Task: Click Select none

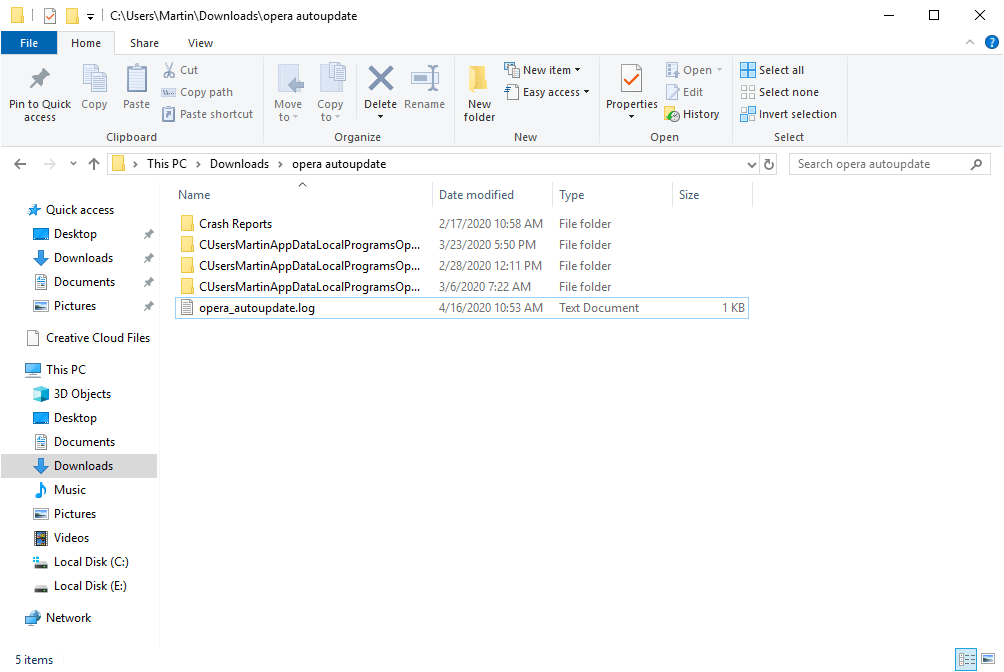Action: (779, 92)
